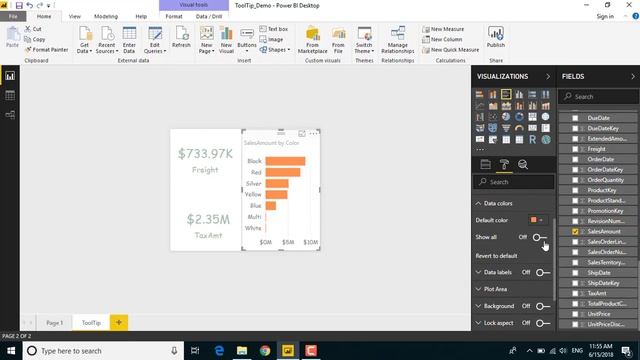Choose the R script visual
The height and width of the screenshot is (360, 640).
point(532,140)
